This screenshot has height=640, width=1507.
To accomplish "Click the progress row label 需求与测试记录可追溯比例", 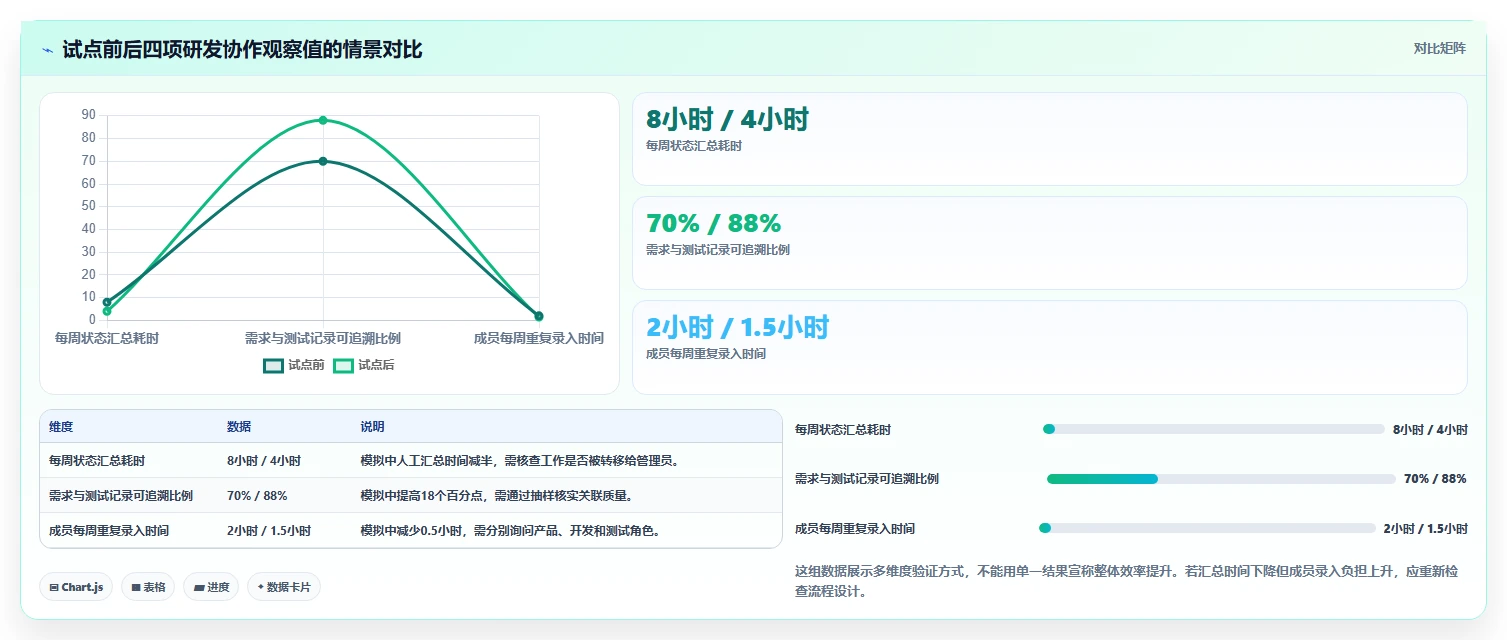I will [x=867, y=479].
